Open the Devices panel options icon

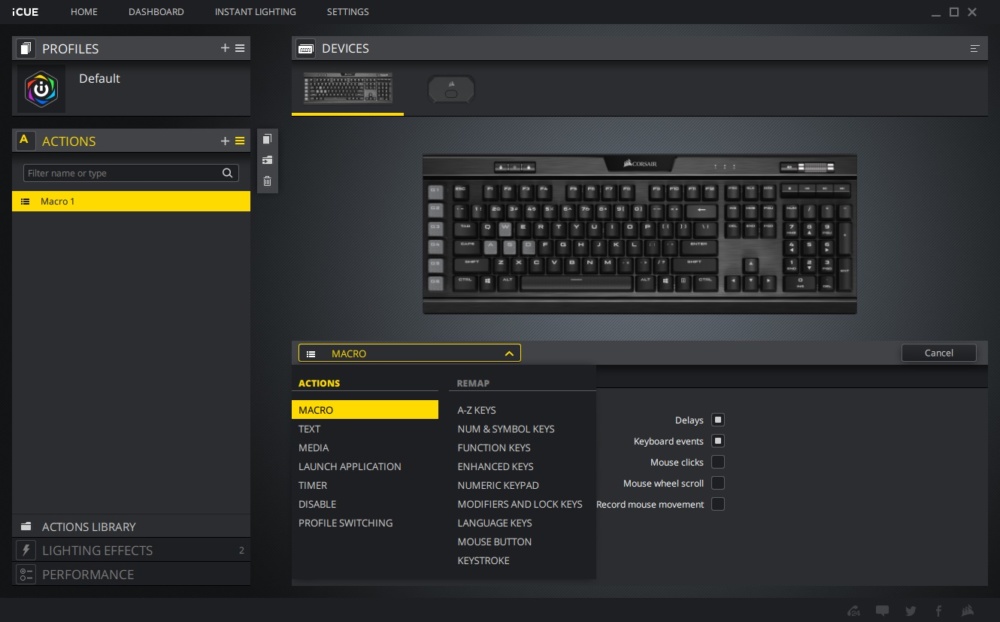[x=974, y=48]
